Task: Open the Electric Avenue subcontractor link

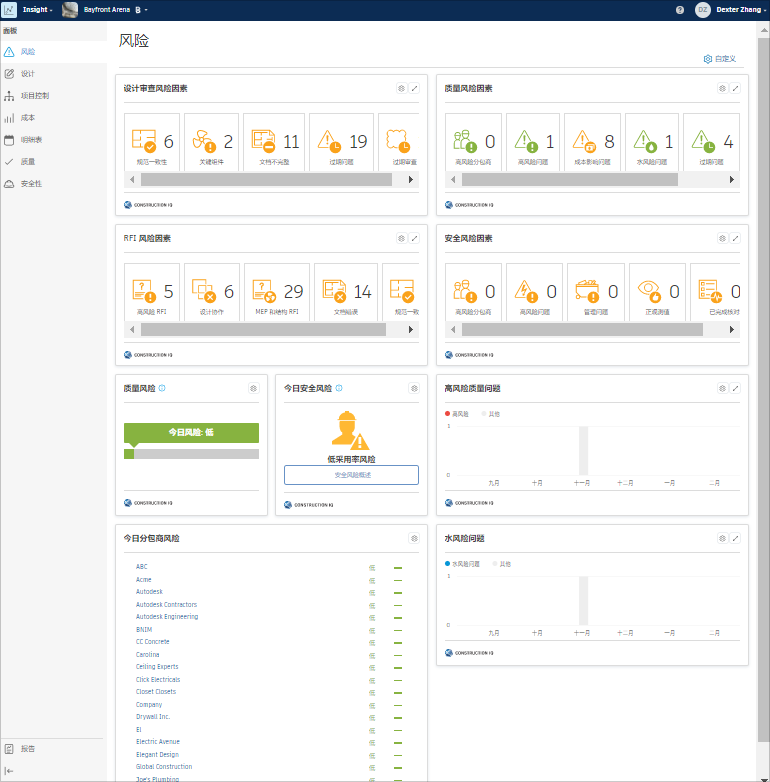Action: click(158, 742)
